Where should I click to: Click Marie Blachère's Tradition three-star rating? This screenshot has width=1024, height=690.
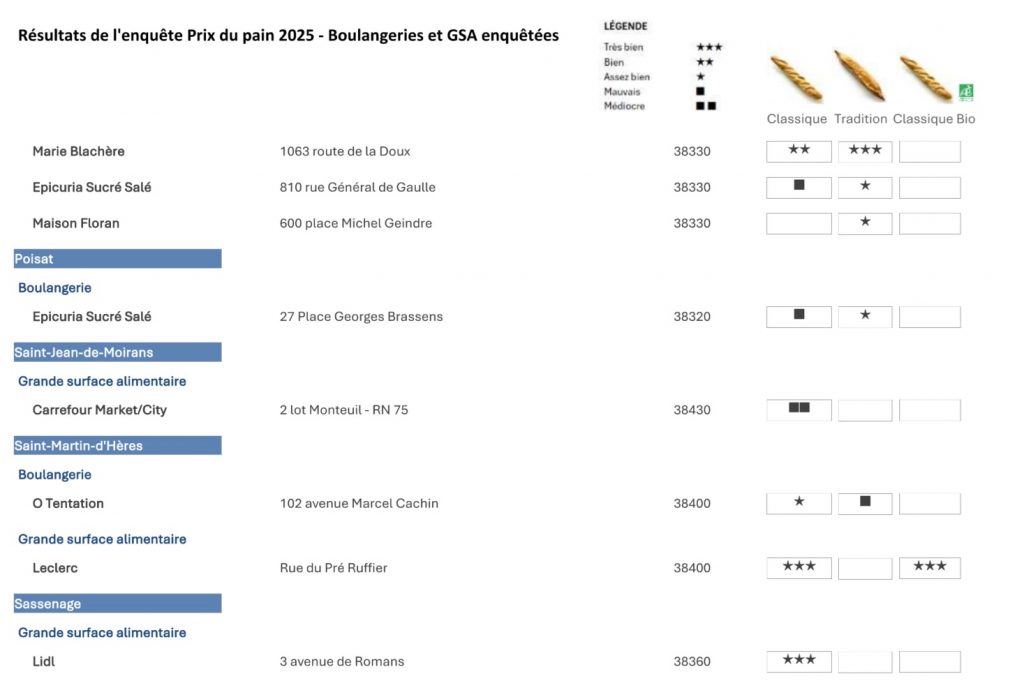pyautogui.click(x=865, y=151)
